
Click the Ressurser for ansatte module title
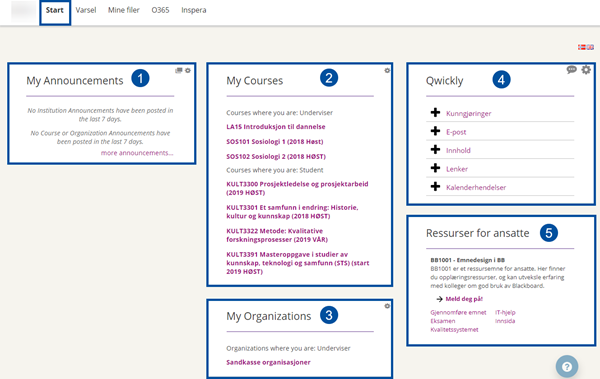(x=478, y=233)
